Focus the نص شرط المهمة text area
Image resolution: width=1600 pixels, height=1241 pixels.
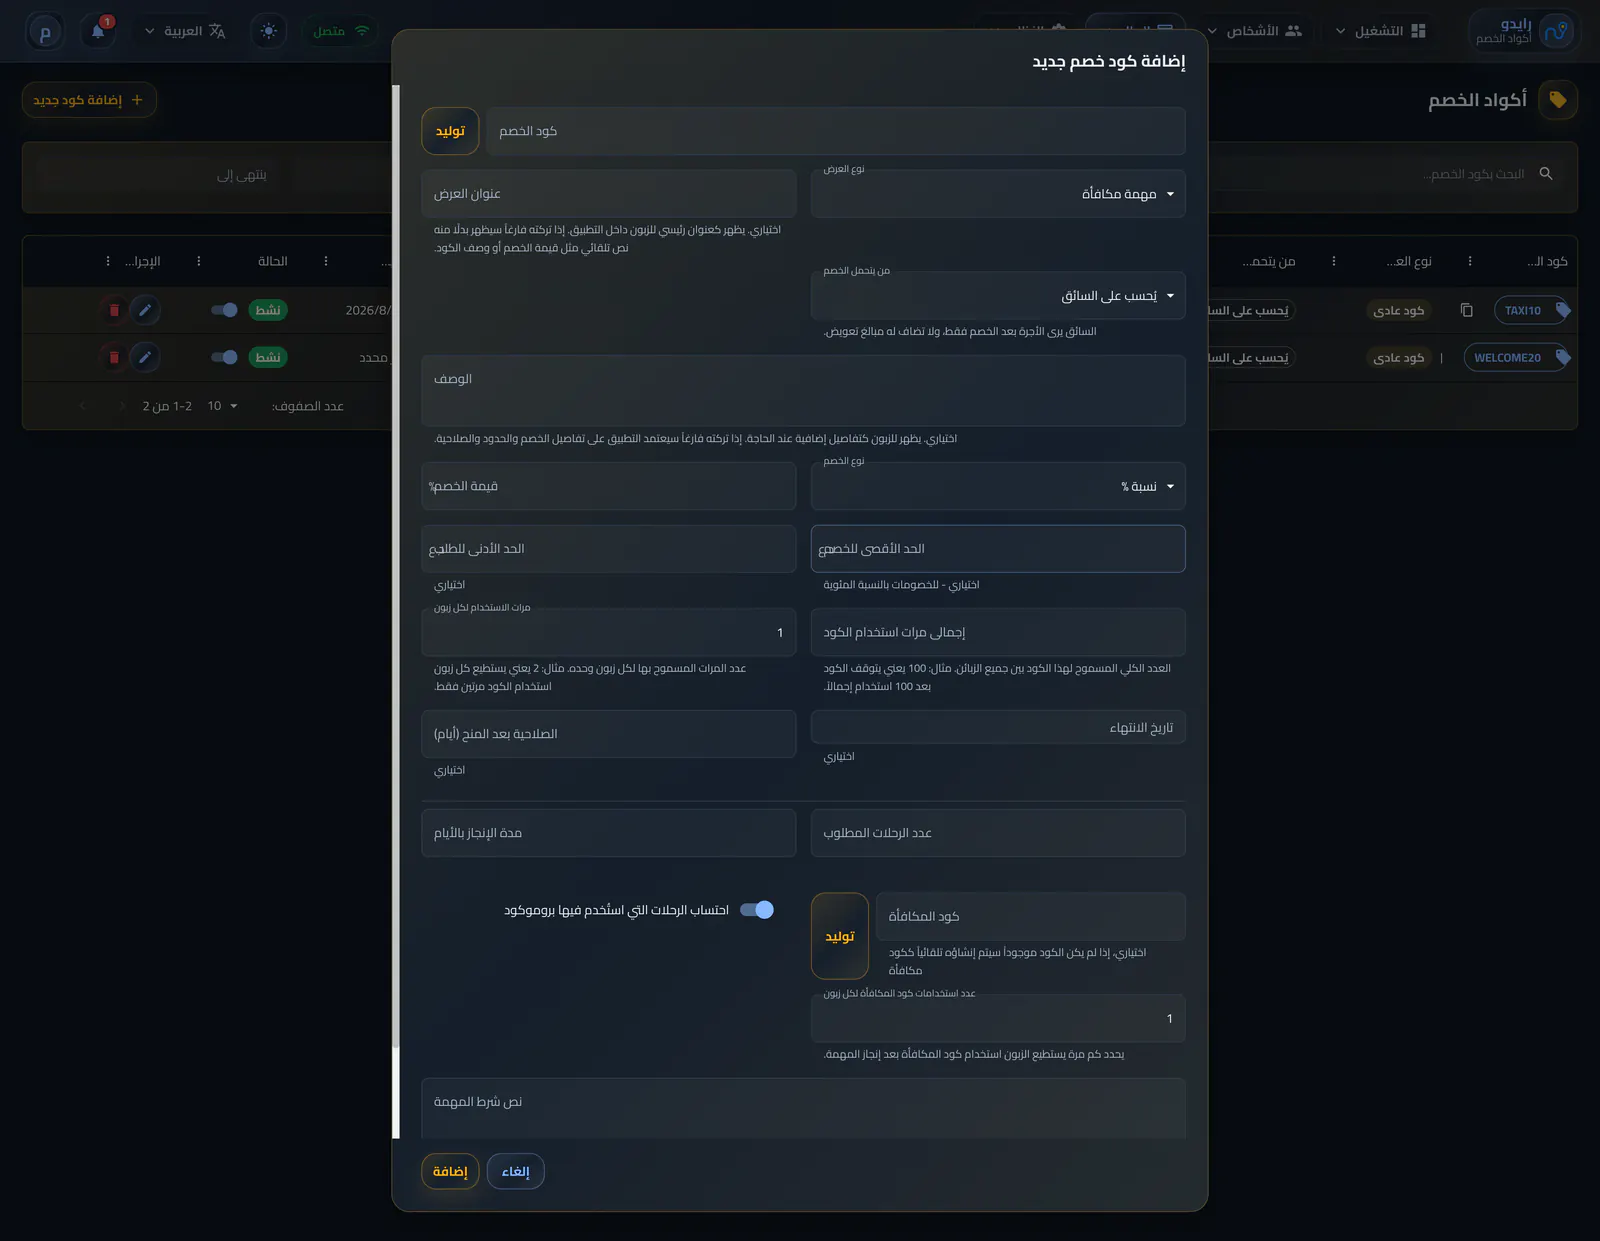coord(803,1108)
